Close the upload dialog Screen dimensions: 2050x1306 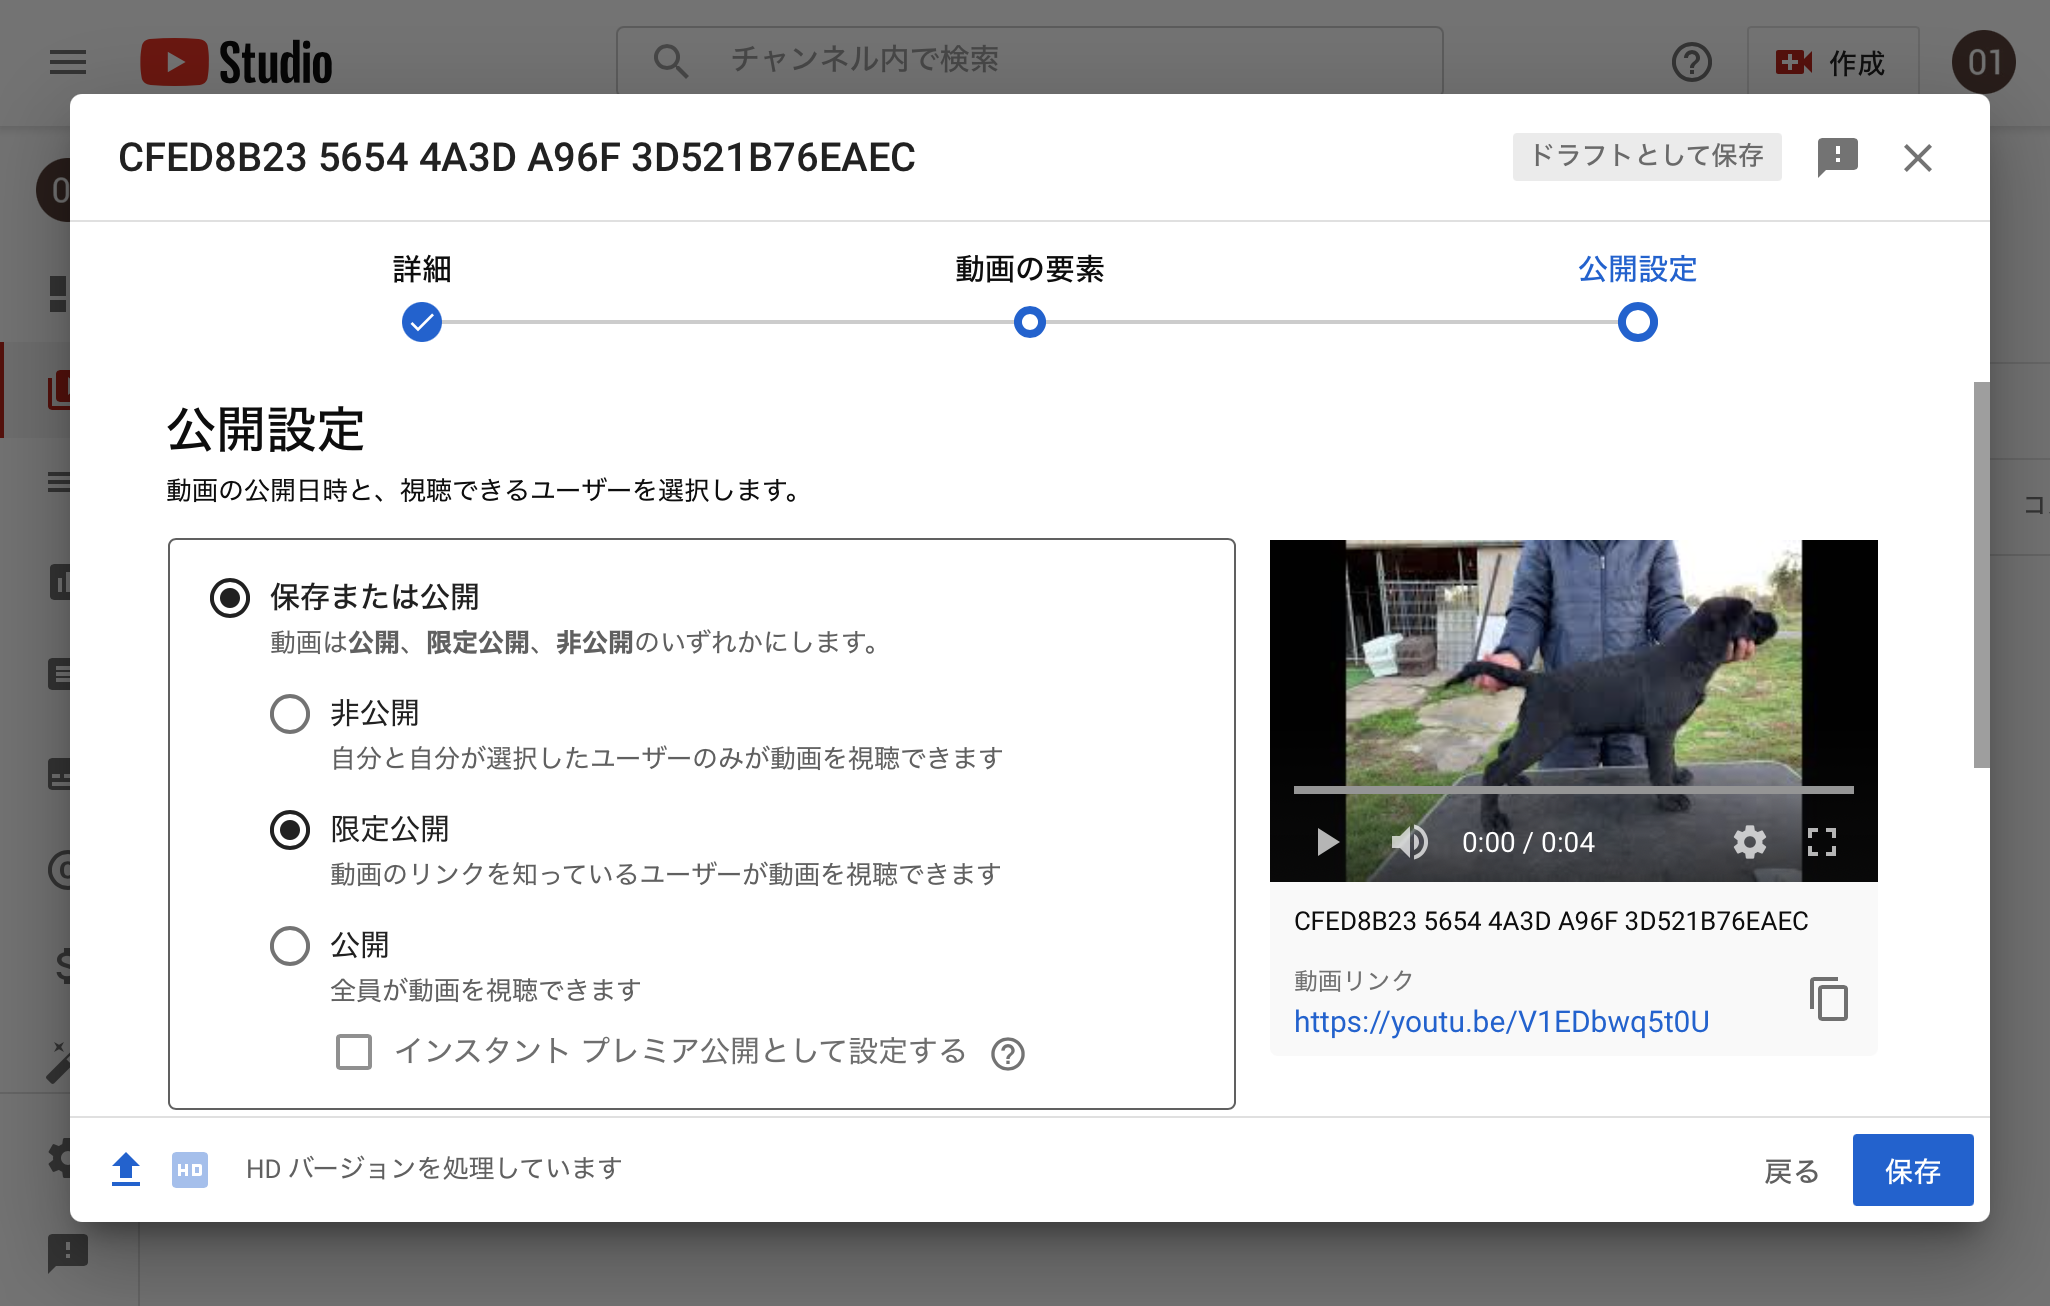coord(1918,158)
